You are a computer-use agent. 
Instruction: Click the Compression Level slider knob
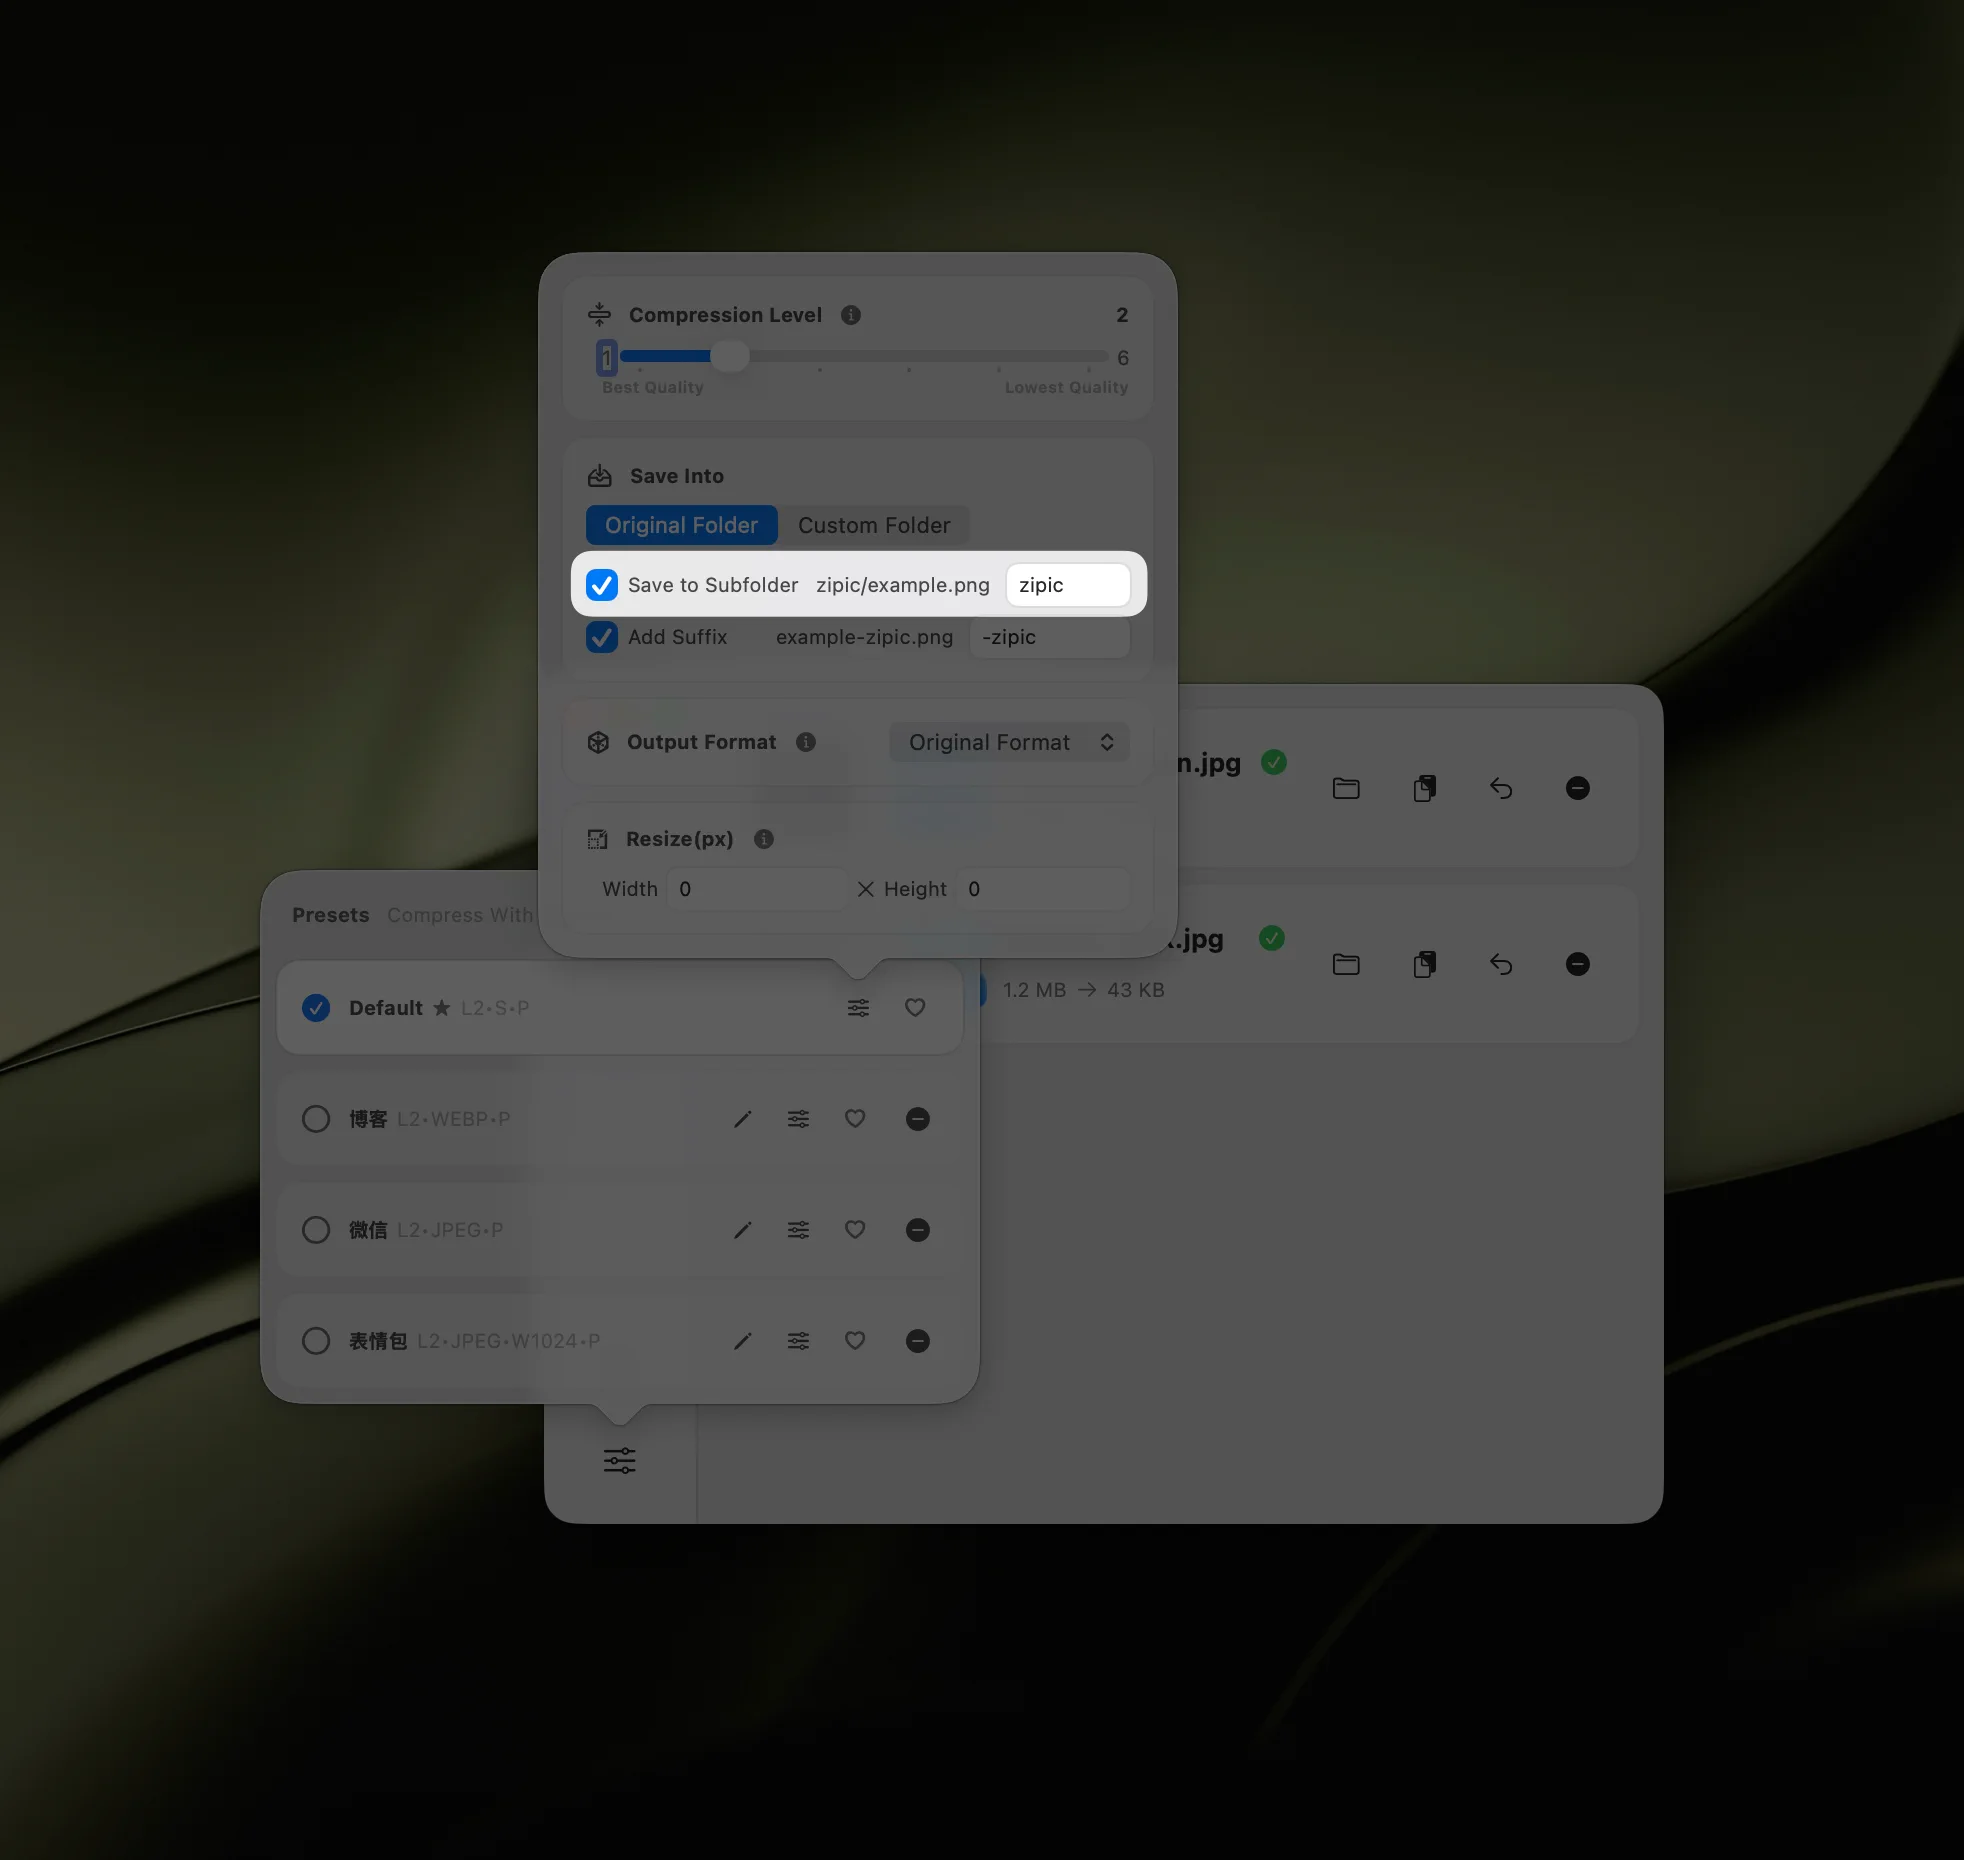(x=730, y=356)
